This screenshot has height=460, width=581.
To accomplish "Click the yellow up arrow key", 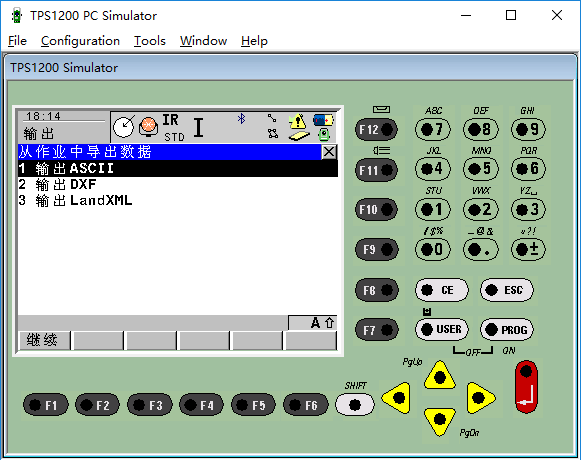I will click(440, 375).
